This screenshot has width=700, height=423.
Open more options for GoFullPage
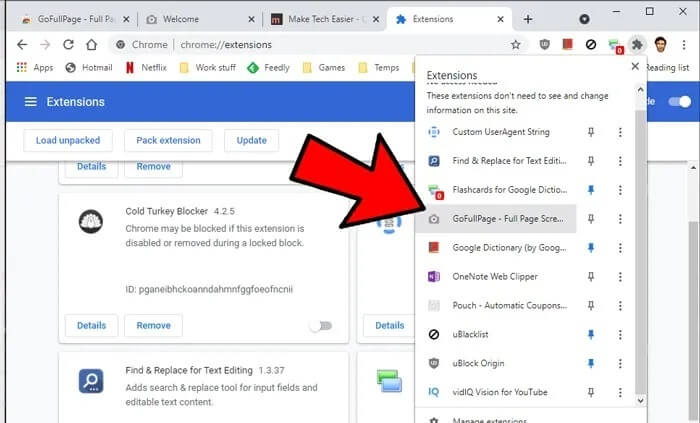(x=620, y=219)
